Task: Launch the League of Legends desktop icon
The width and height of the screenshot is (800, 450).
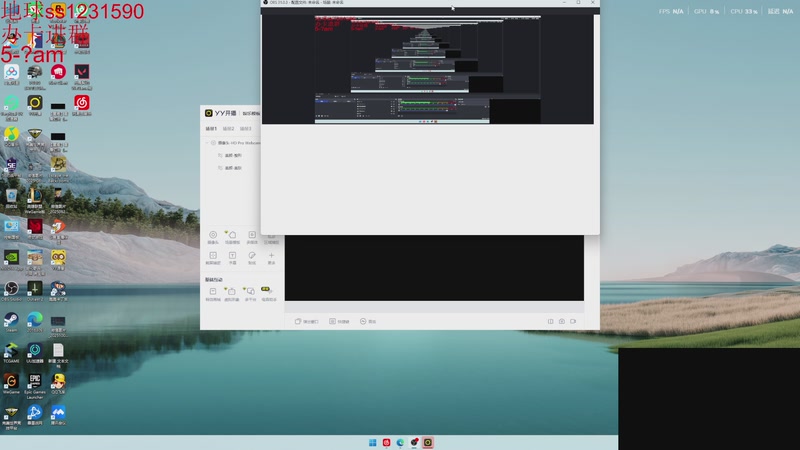Action: click(35, 201)
